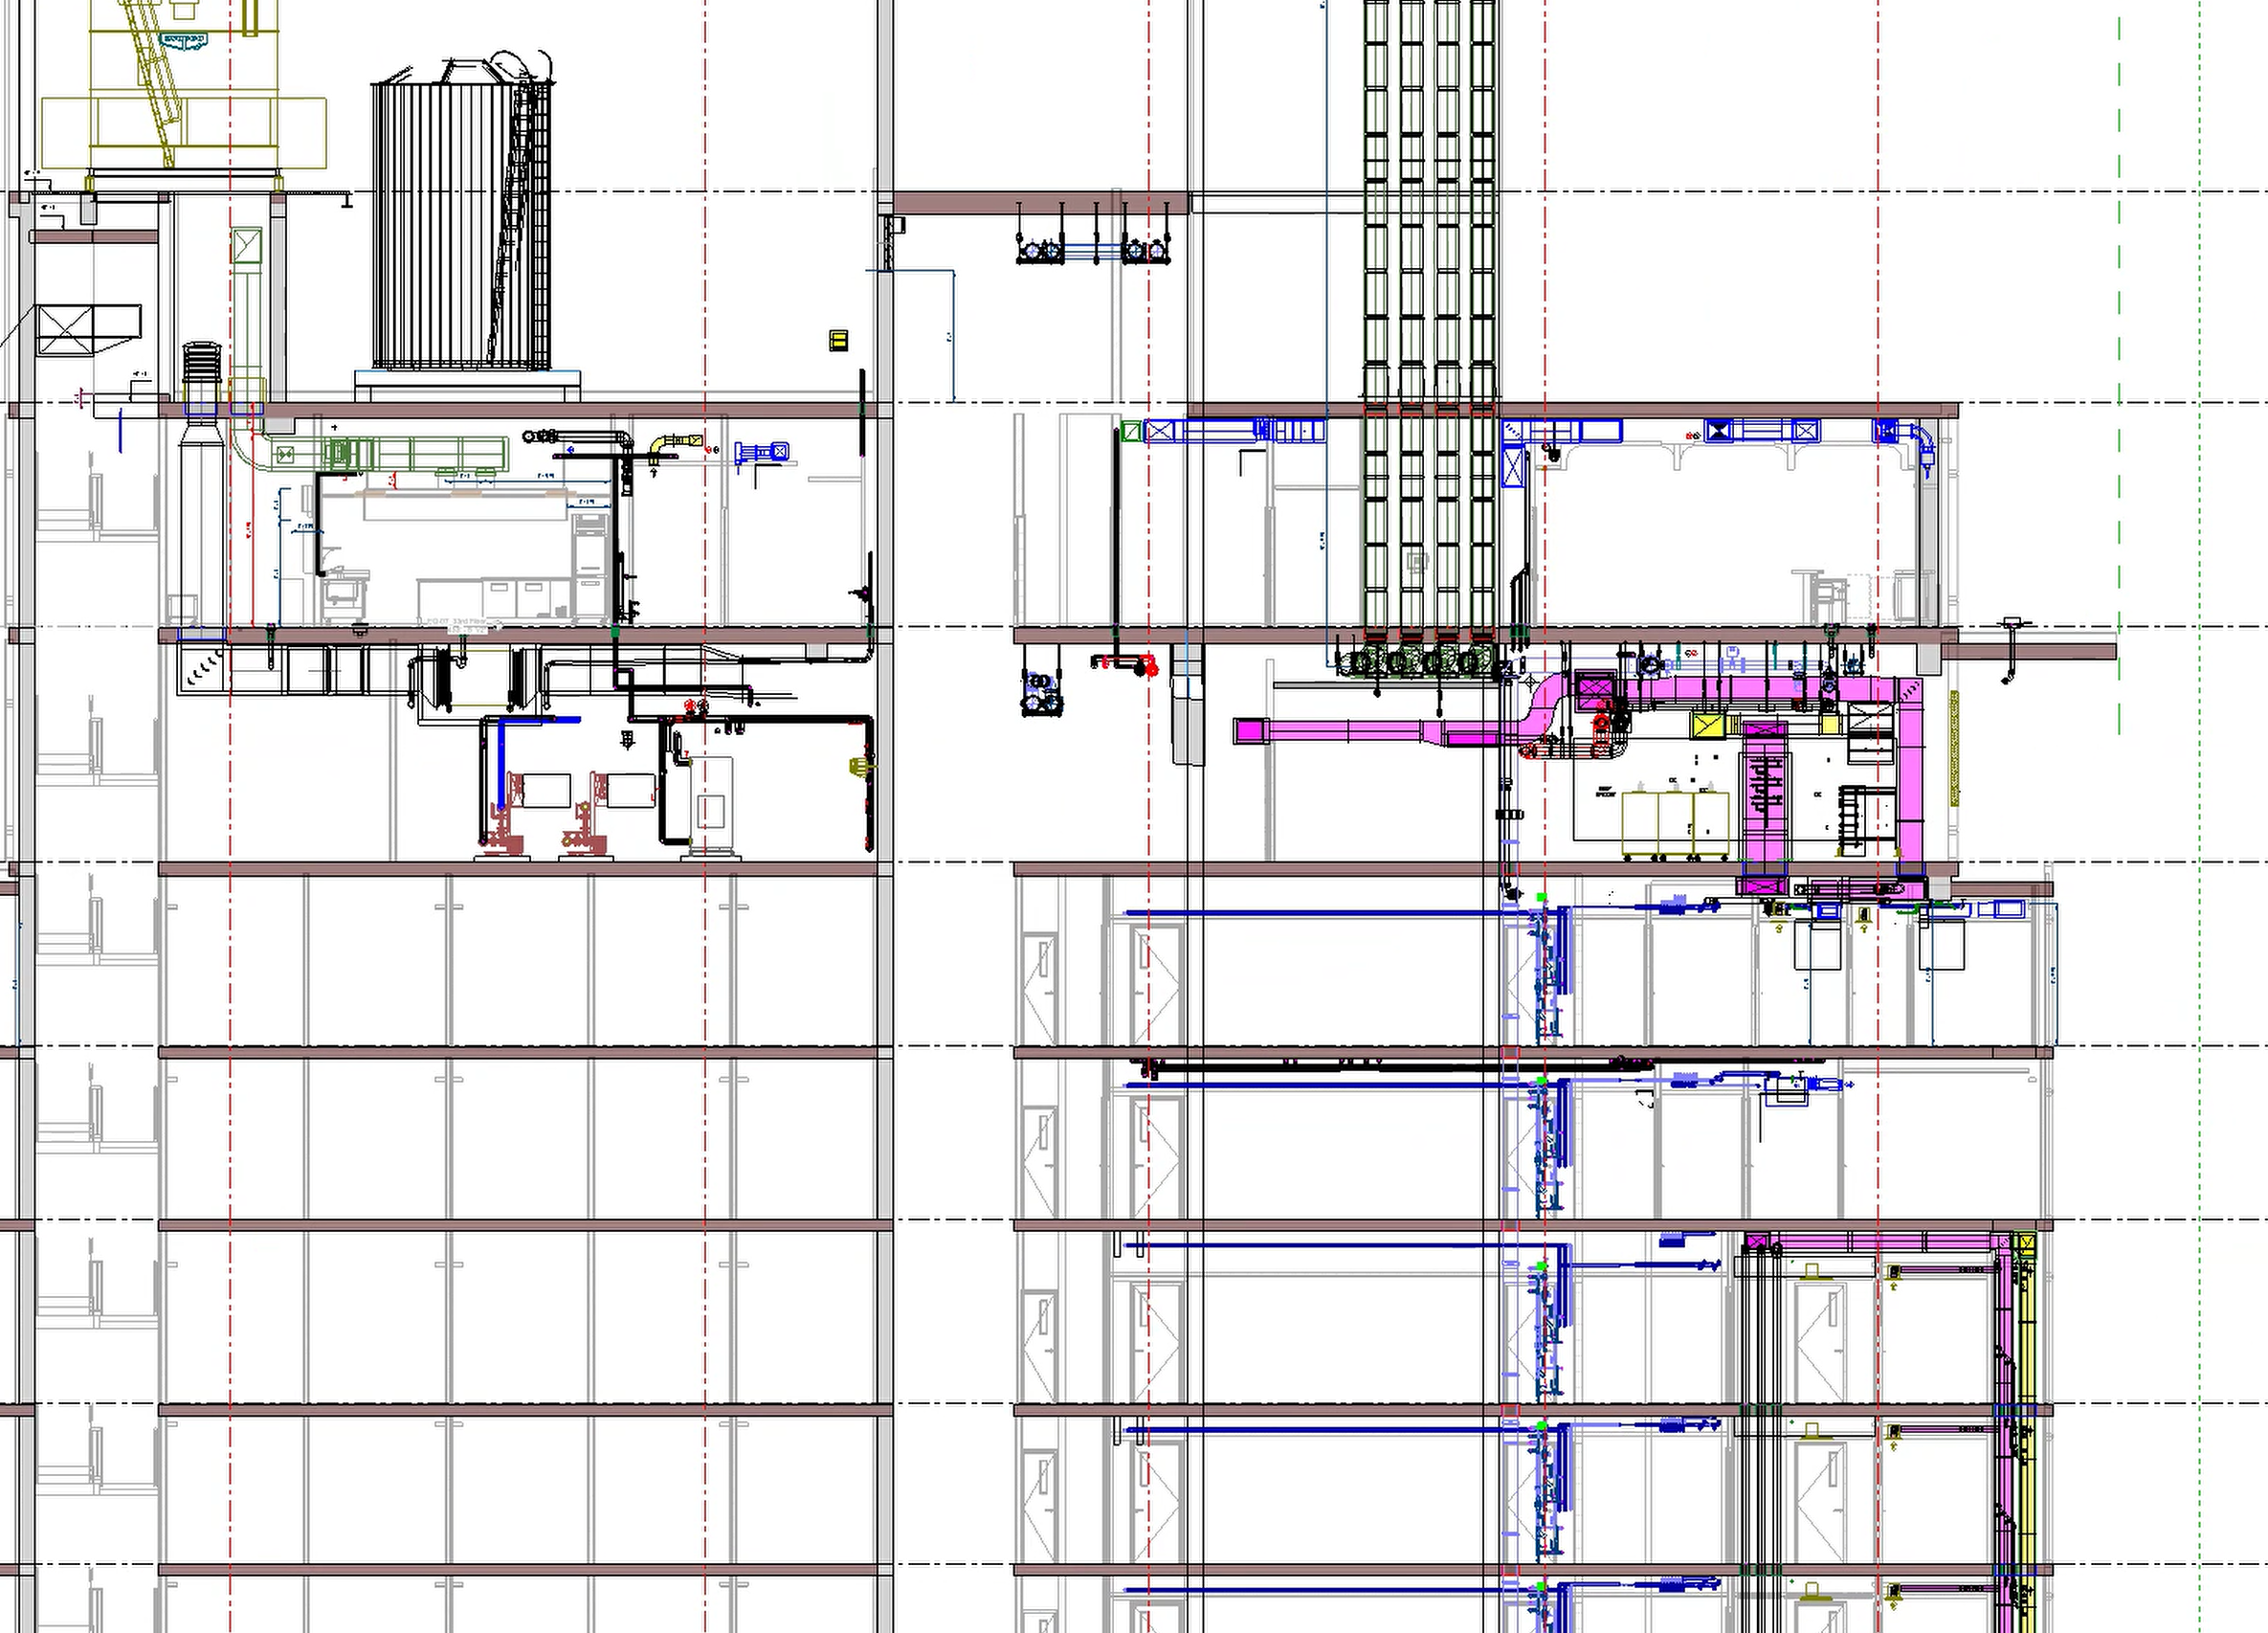
Task: Select the blue crossed-box duct at top left
Action: [x=1160, y=432]
